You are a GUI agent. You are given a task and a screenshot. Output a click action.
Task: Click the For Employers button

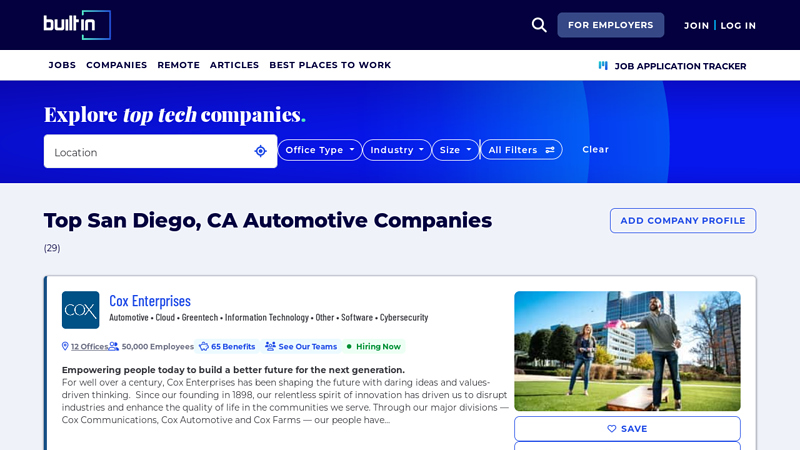(611, 25)
